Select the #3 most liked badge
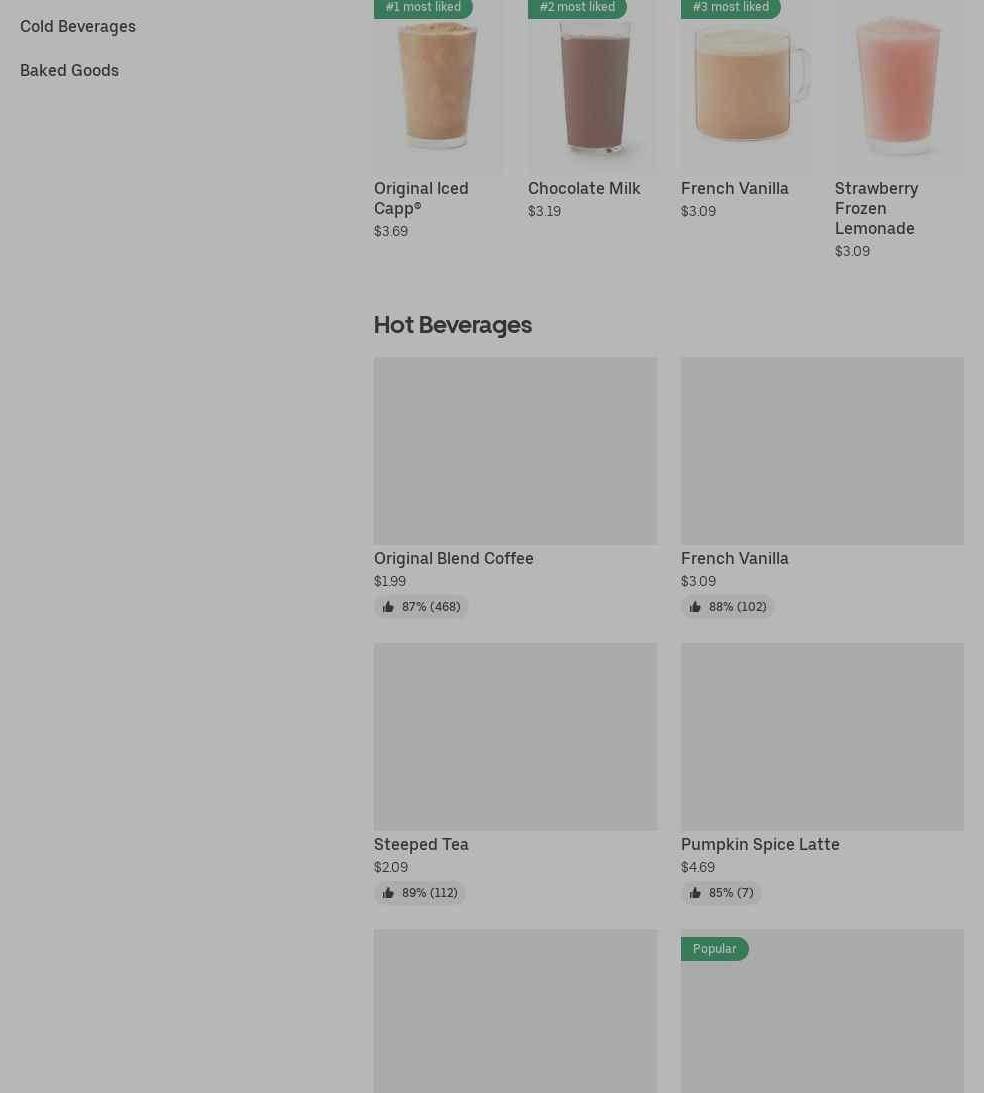 [730, 8]
